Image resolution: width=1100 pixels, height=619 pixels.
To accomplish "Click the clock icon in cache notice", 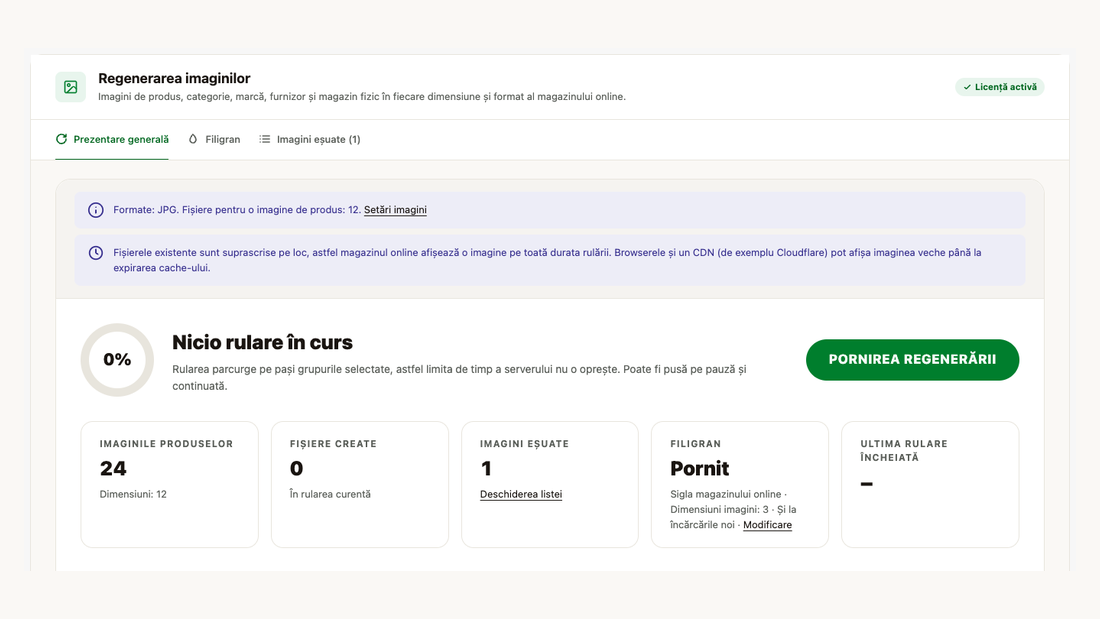I will (x=96, y=253).
